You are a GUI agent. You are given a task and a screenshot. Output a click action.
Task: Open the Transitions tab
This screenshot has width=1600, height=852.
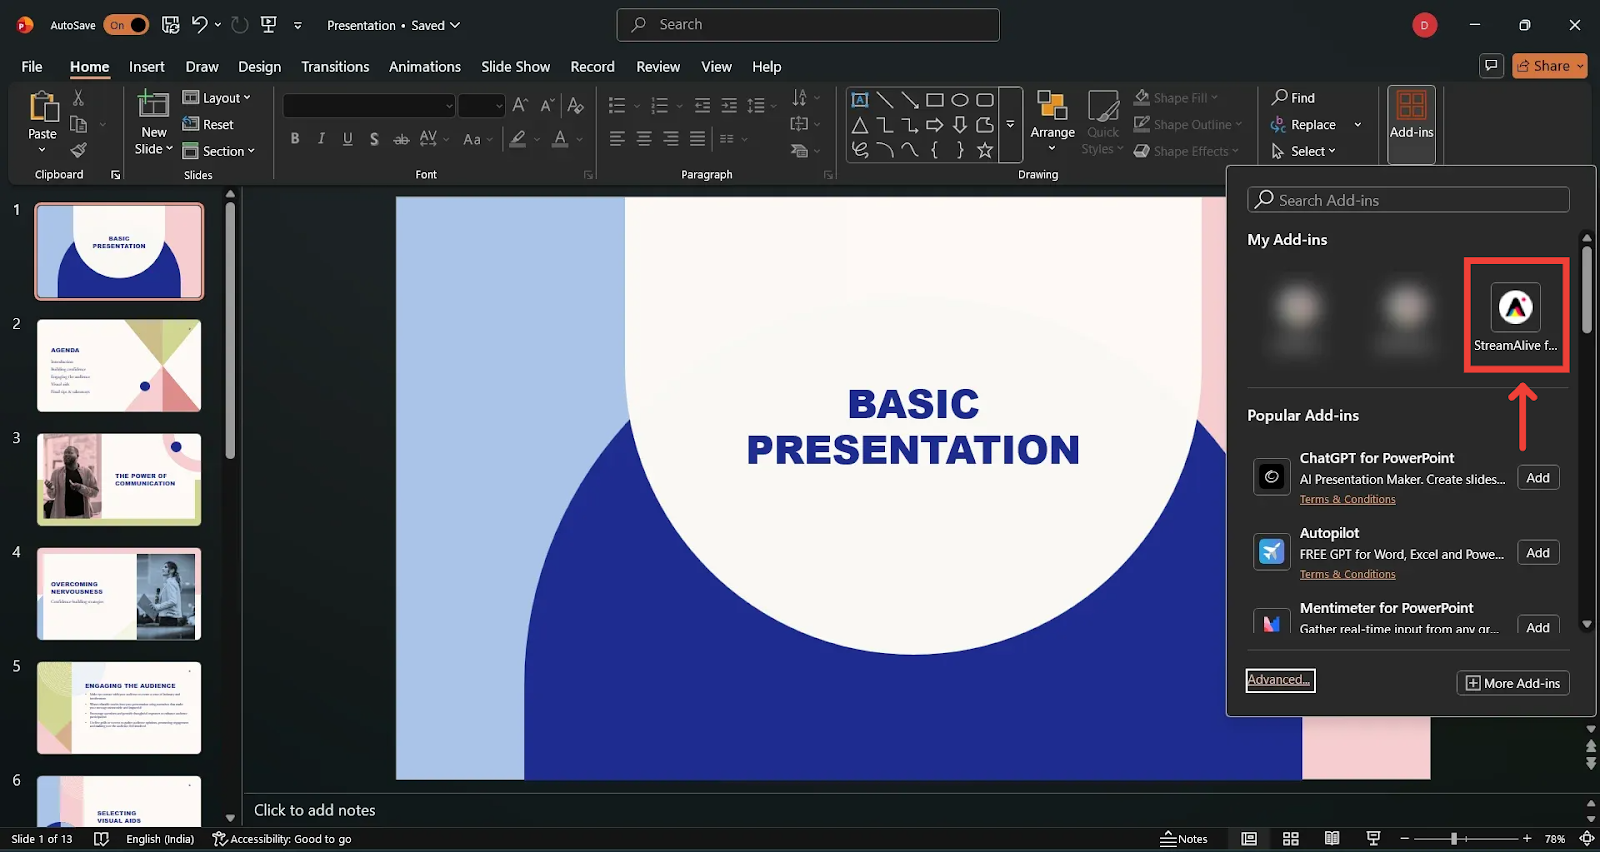335,67
